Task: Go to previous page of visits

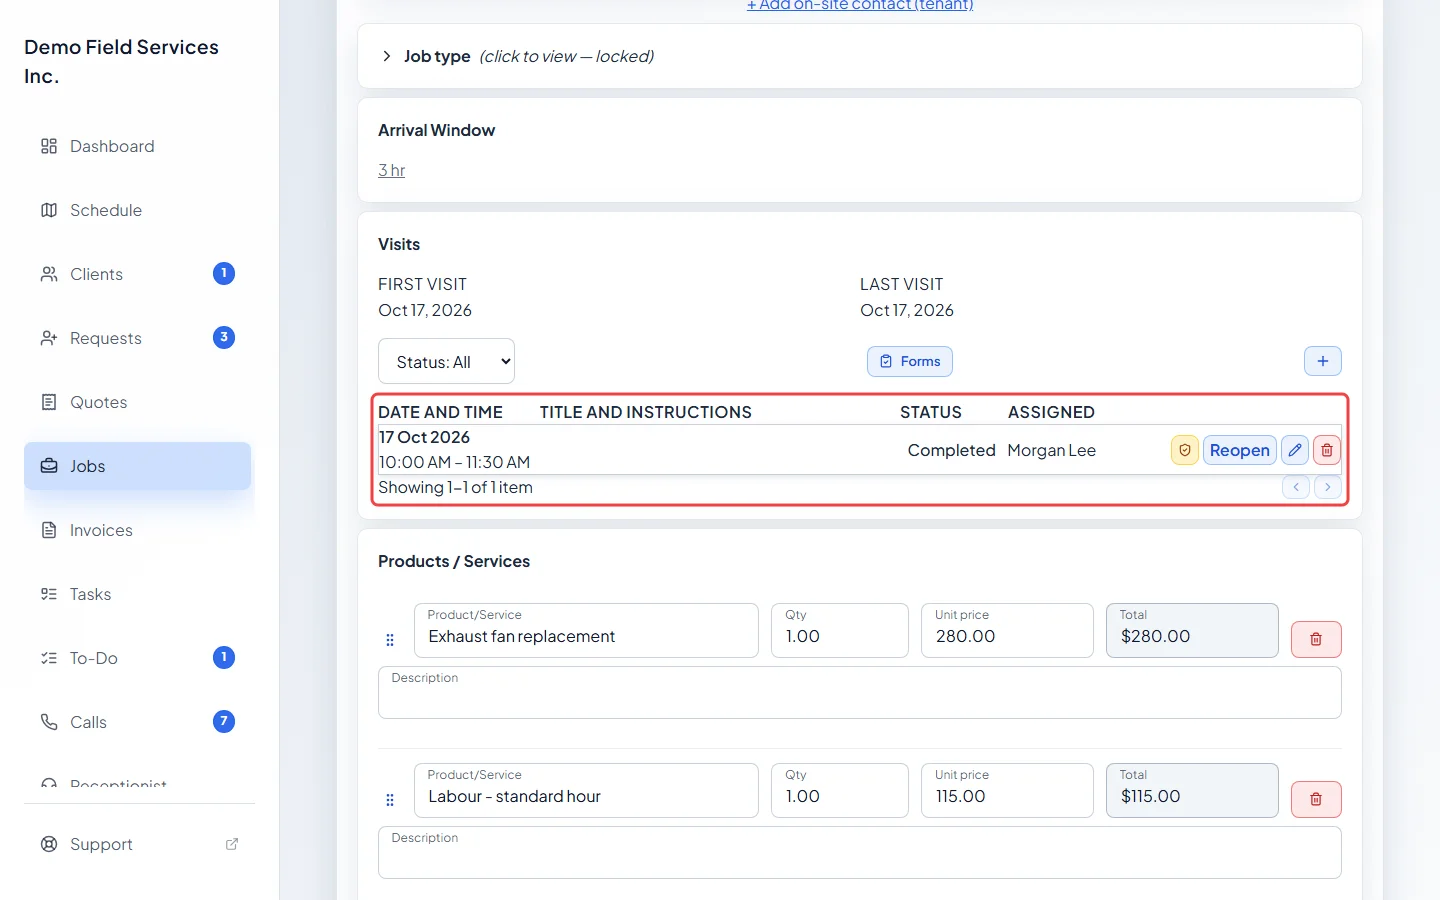Action: (x=1296, y=487)
